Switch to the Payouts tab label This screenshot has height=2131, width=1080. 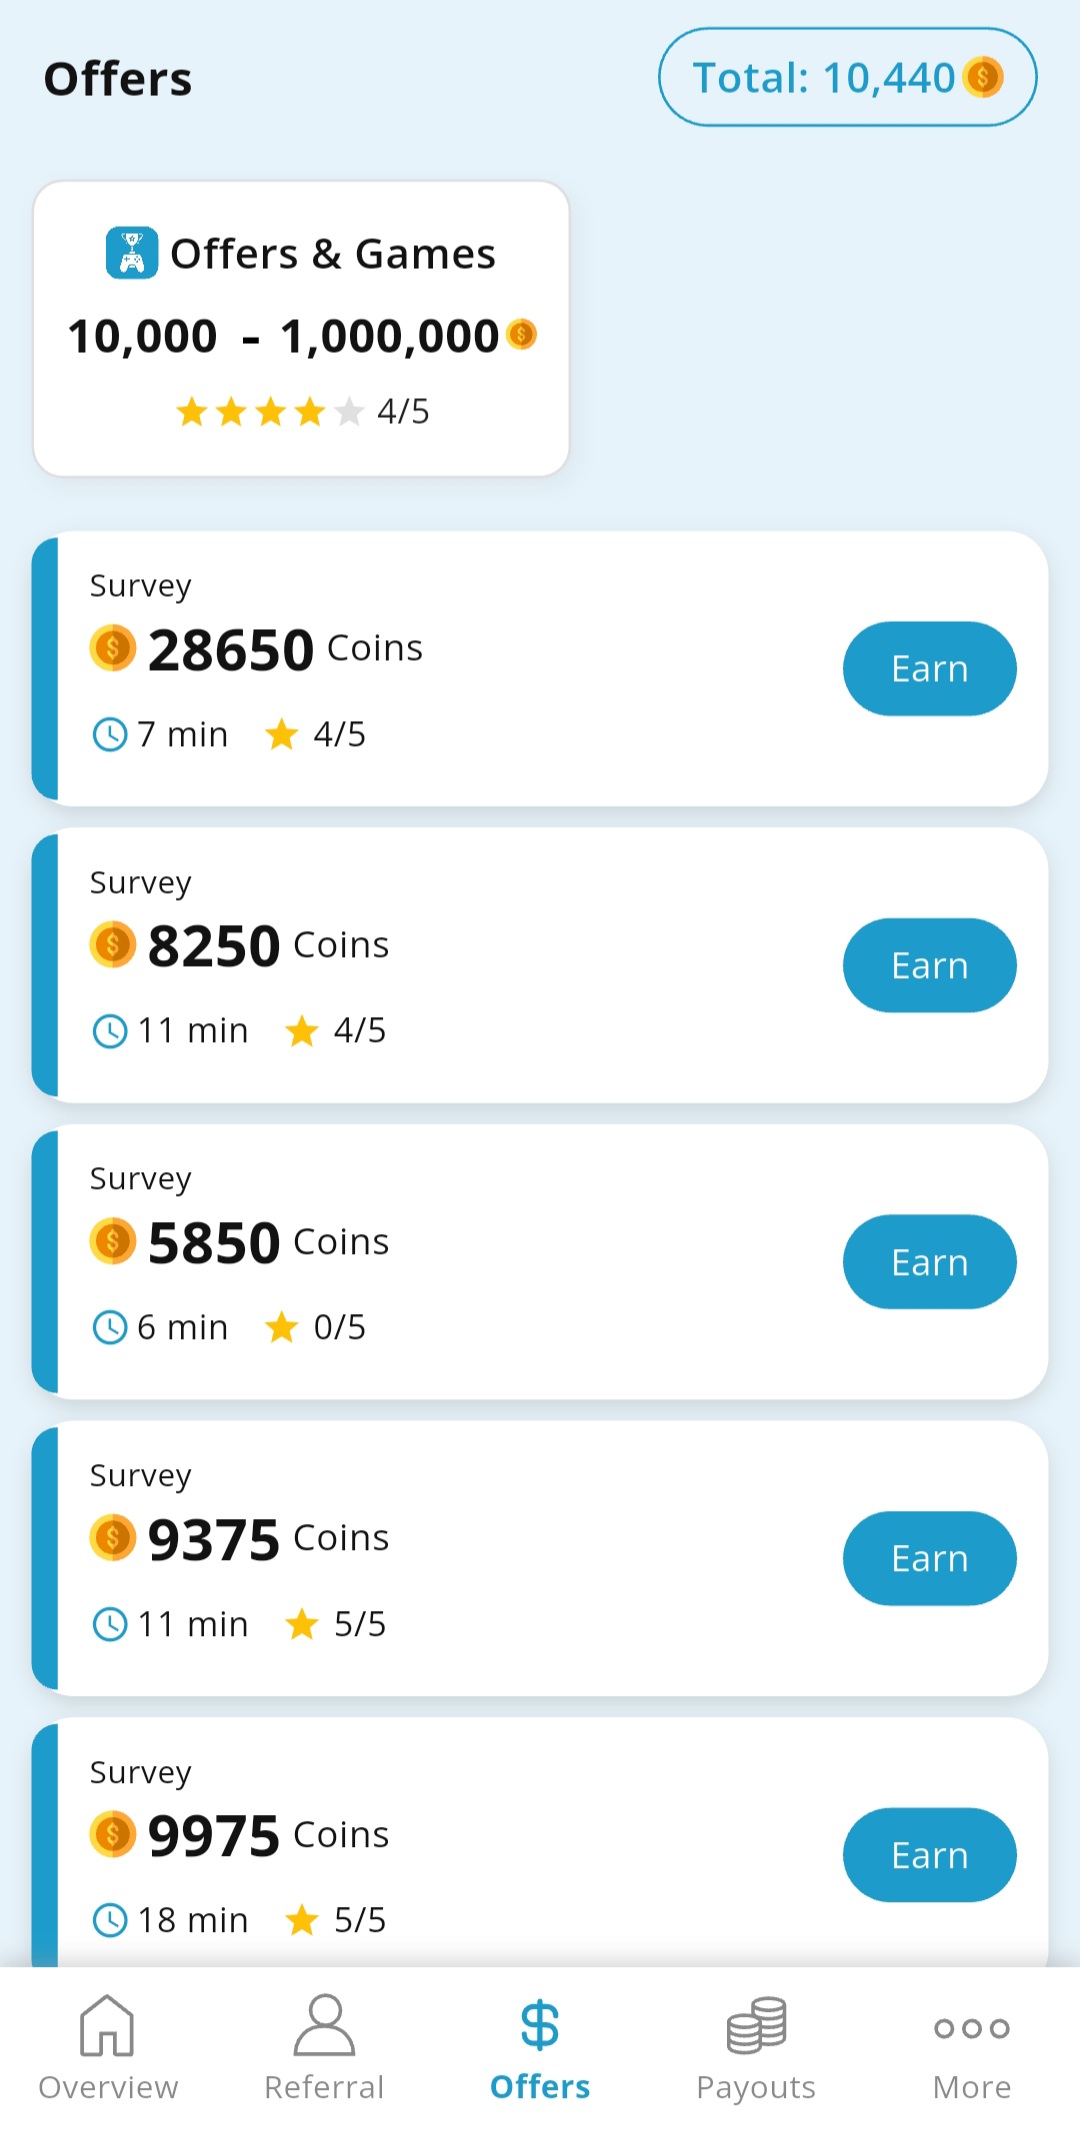756,2087
